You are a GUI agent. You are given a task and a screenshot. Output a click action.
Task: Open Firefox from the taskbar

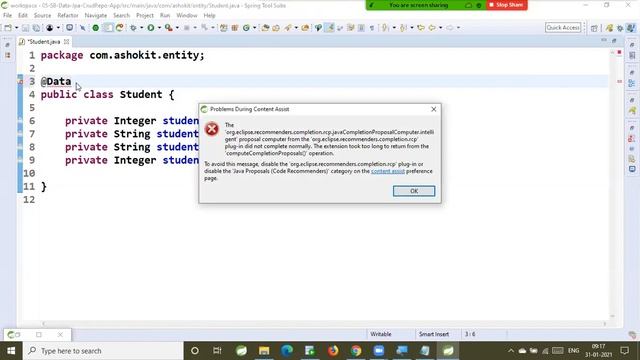pos(333,351)
